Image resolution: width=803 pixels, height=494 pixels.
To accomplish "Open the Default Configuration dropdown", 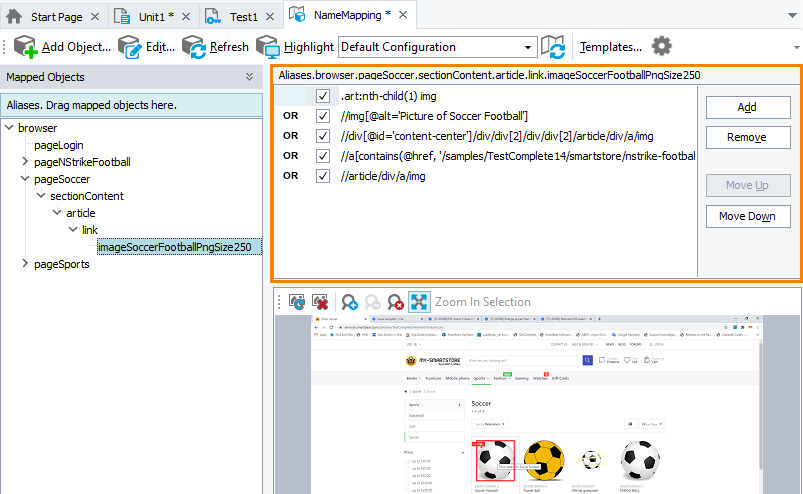I will [438, 47].
